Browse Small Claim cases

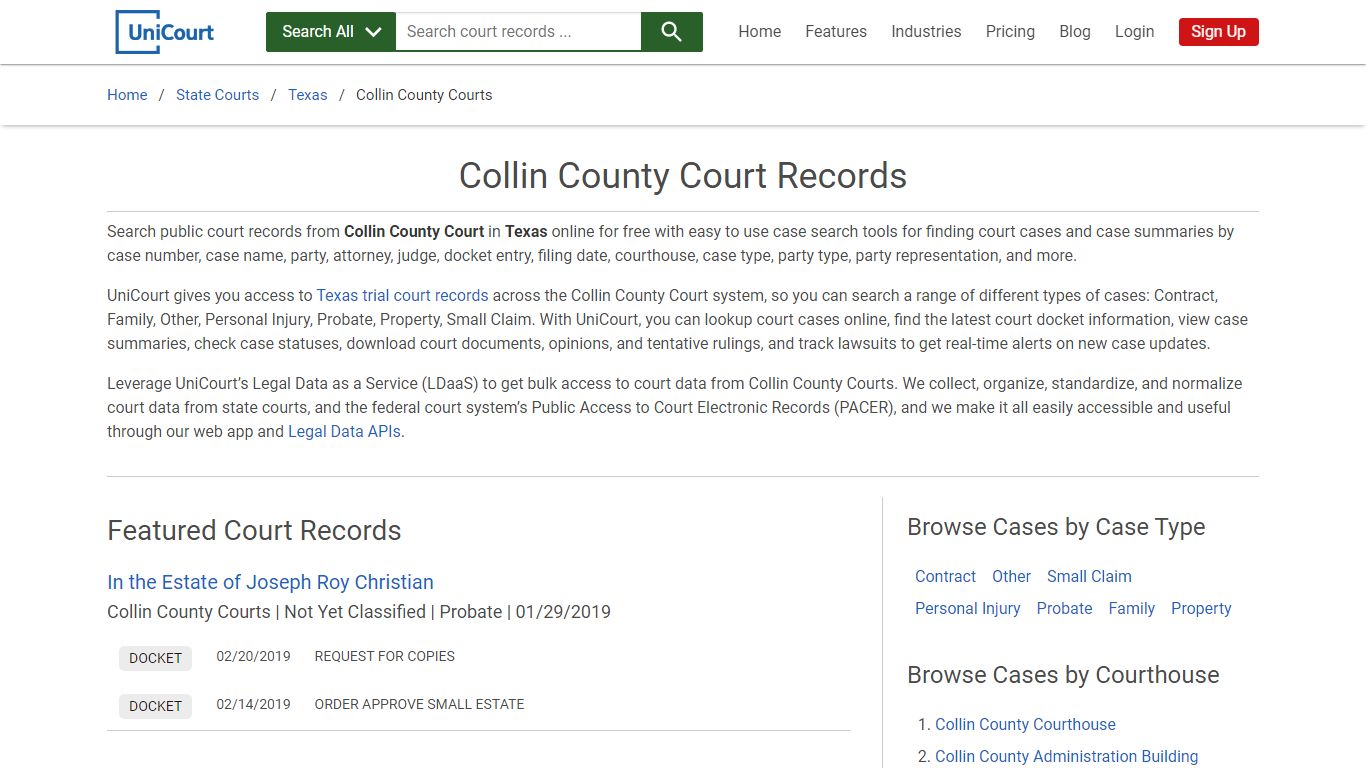point(1089,577)
